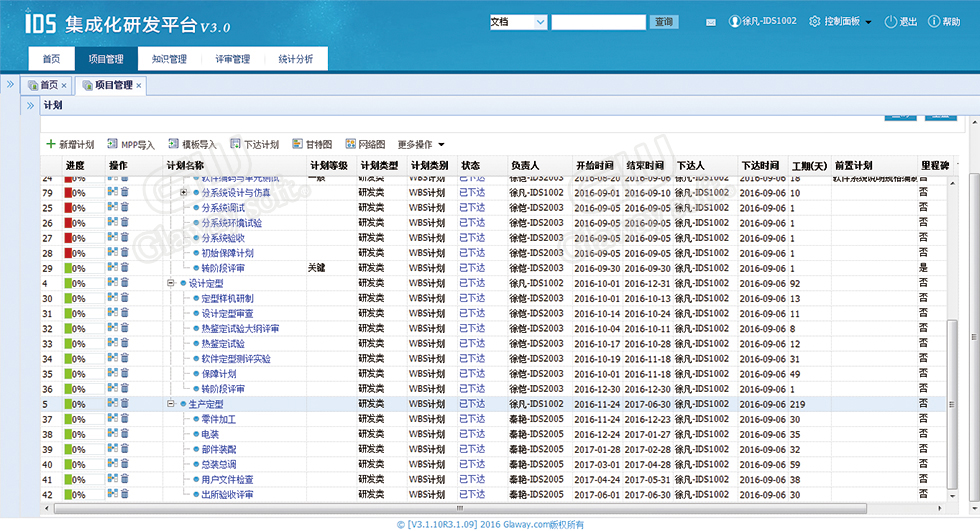Click the structure icon for 分系统环境试验 row
Viewport: 980px width, 531px height.
[x=112, y=222]
